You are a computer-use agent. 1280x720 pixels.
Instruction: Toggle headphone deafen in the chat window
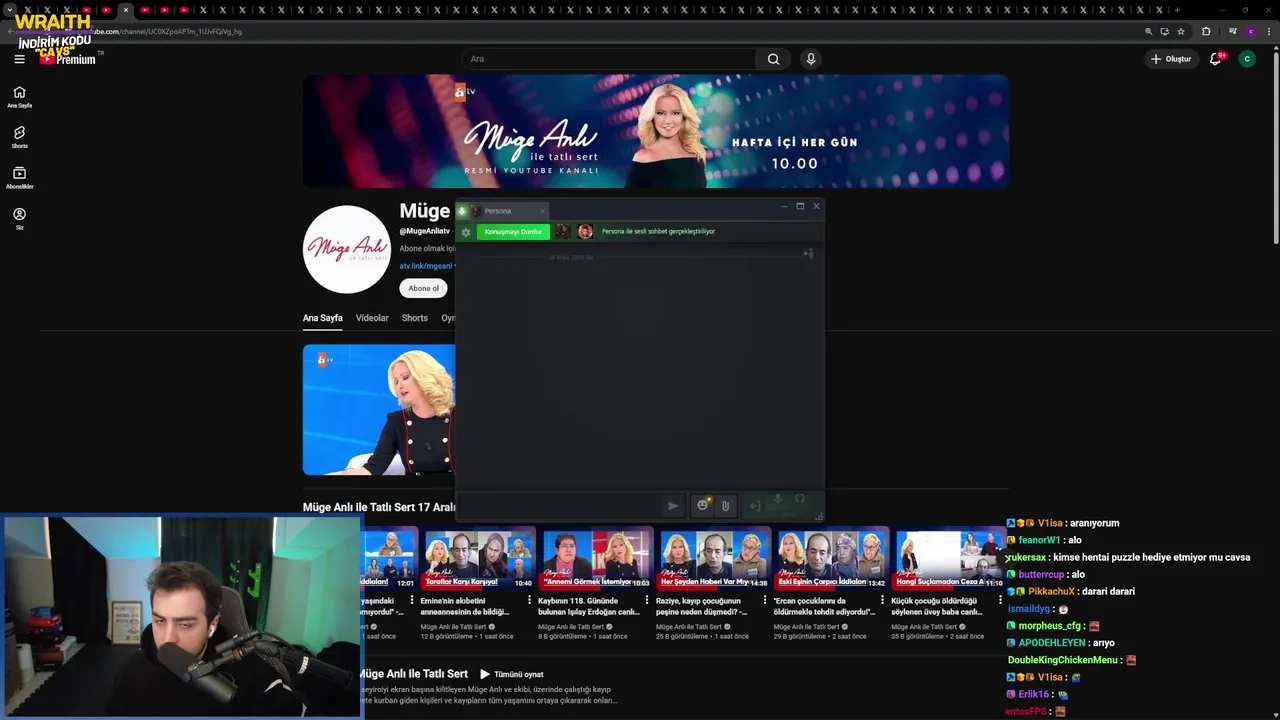800,499
